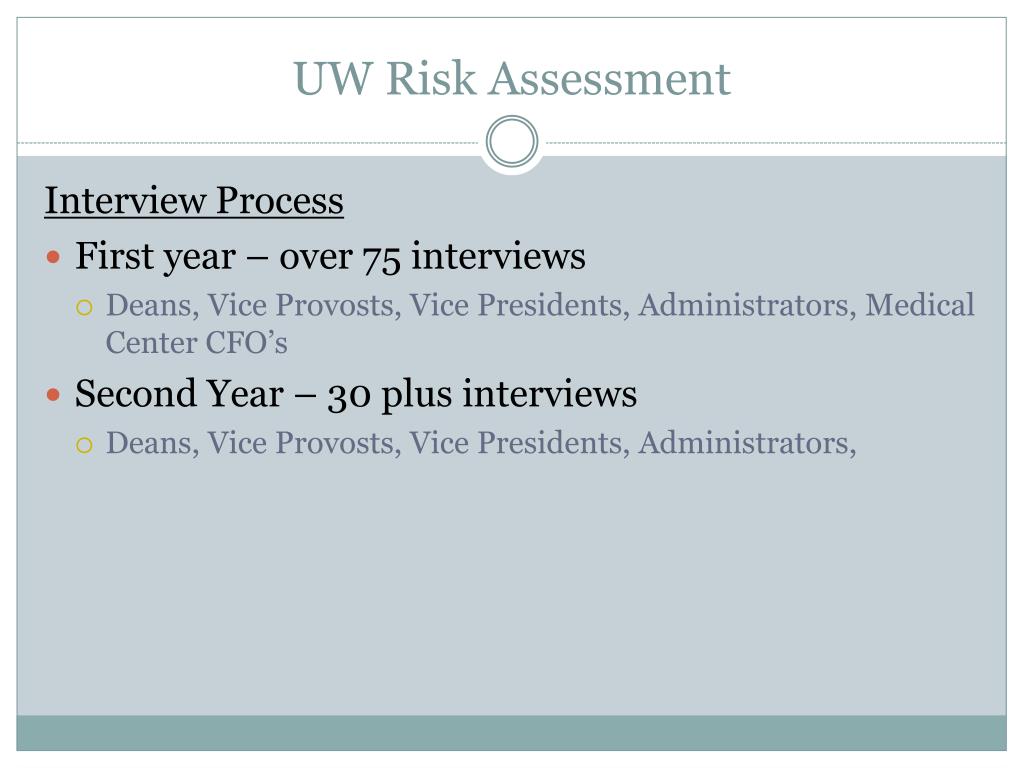Click the teal footer bar

pos(512,733)
